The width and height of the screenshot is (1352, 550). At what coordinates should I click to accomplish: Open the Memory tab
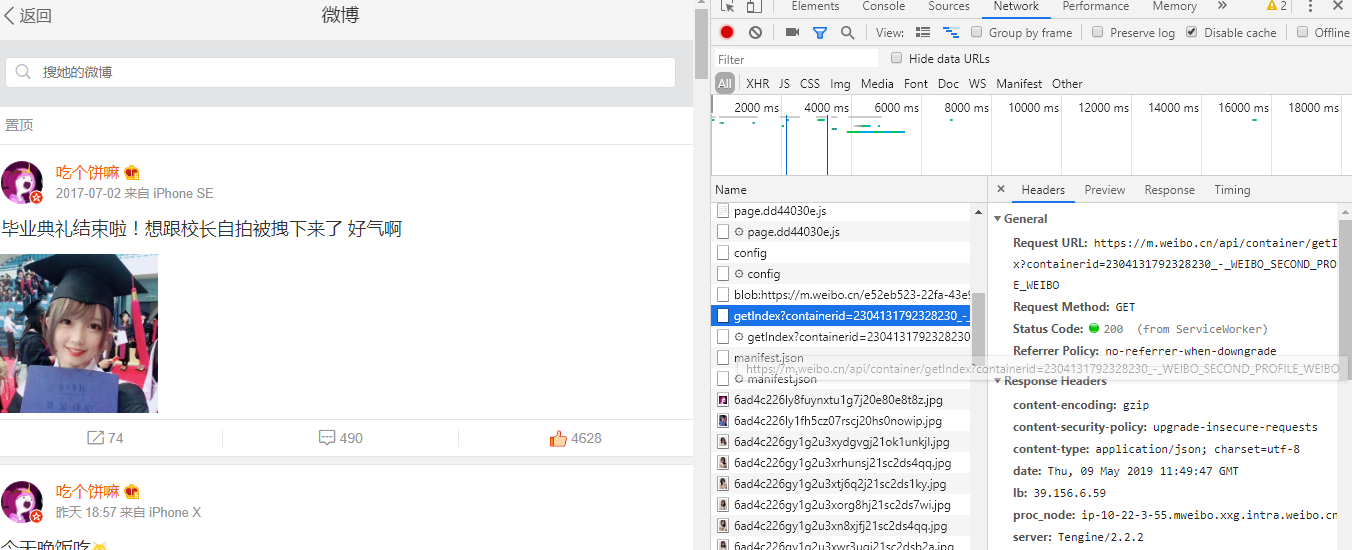coord(1175,6)
